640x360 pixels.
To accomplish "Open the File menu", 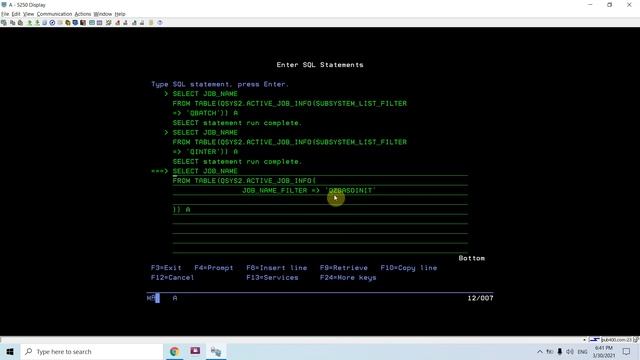I will pyautogui.click(x=5, y=14).
